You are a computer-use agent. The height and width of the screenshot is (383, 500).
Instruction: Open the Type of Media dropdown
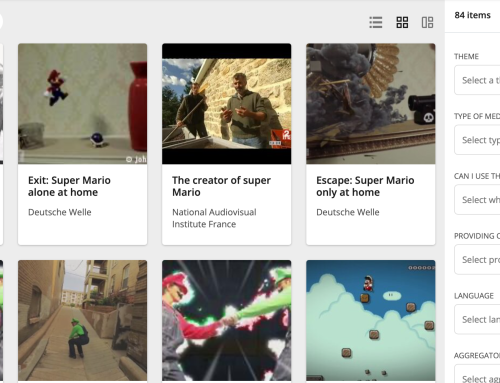pyautogui.click(x=477, y=140)
